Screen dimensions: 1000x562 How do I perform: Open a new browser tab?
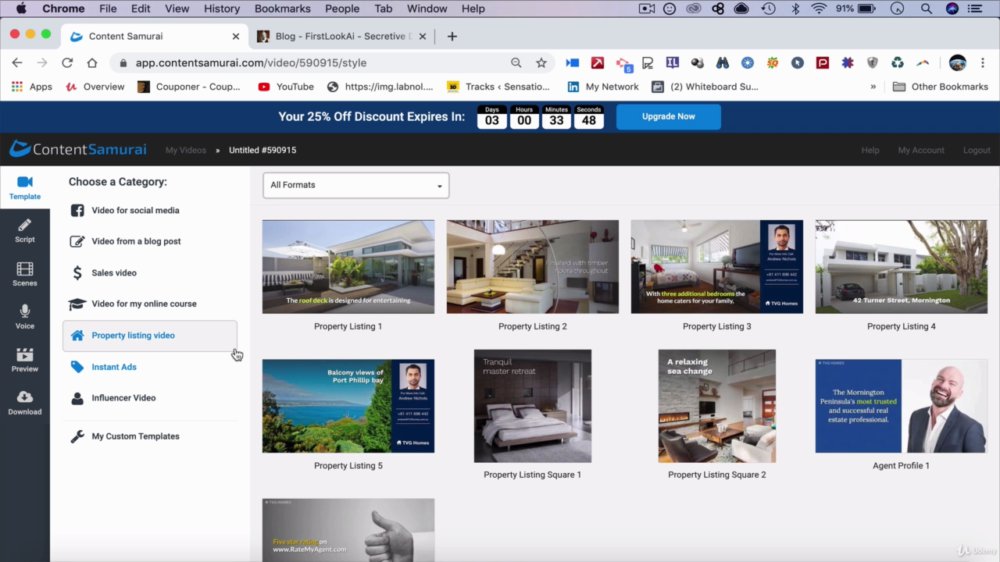coord(452,36)
